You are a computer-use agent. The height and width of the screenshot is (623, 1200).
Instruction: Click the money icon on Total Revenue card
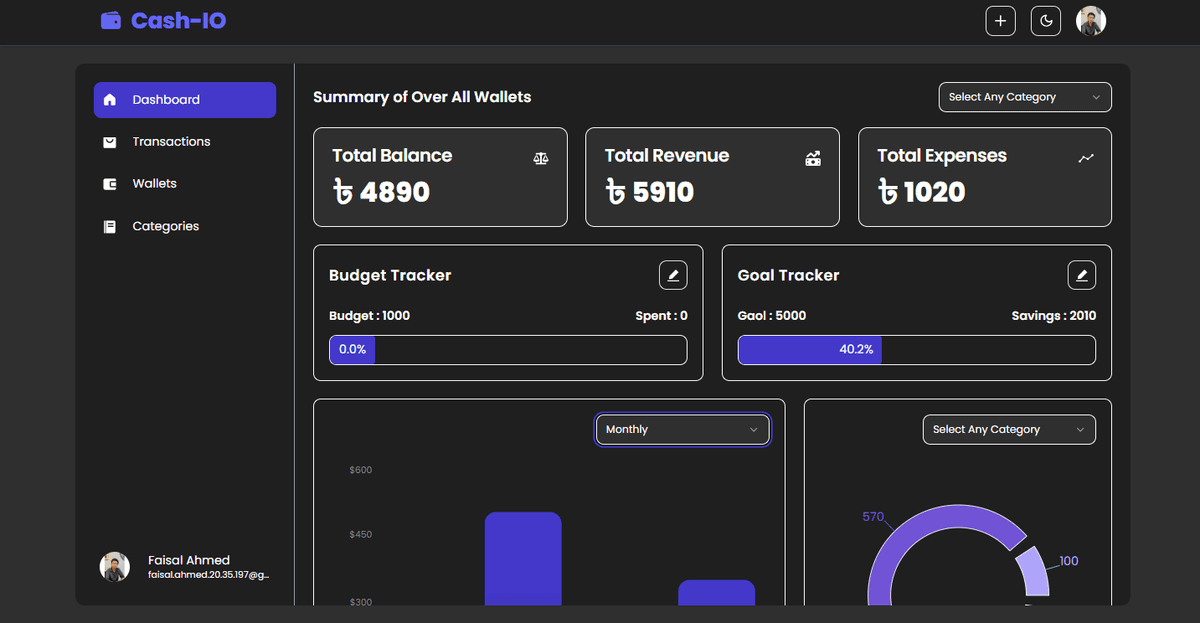click(x=813, y=158)
